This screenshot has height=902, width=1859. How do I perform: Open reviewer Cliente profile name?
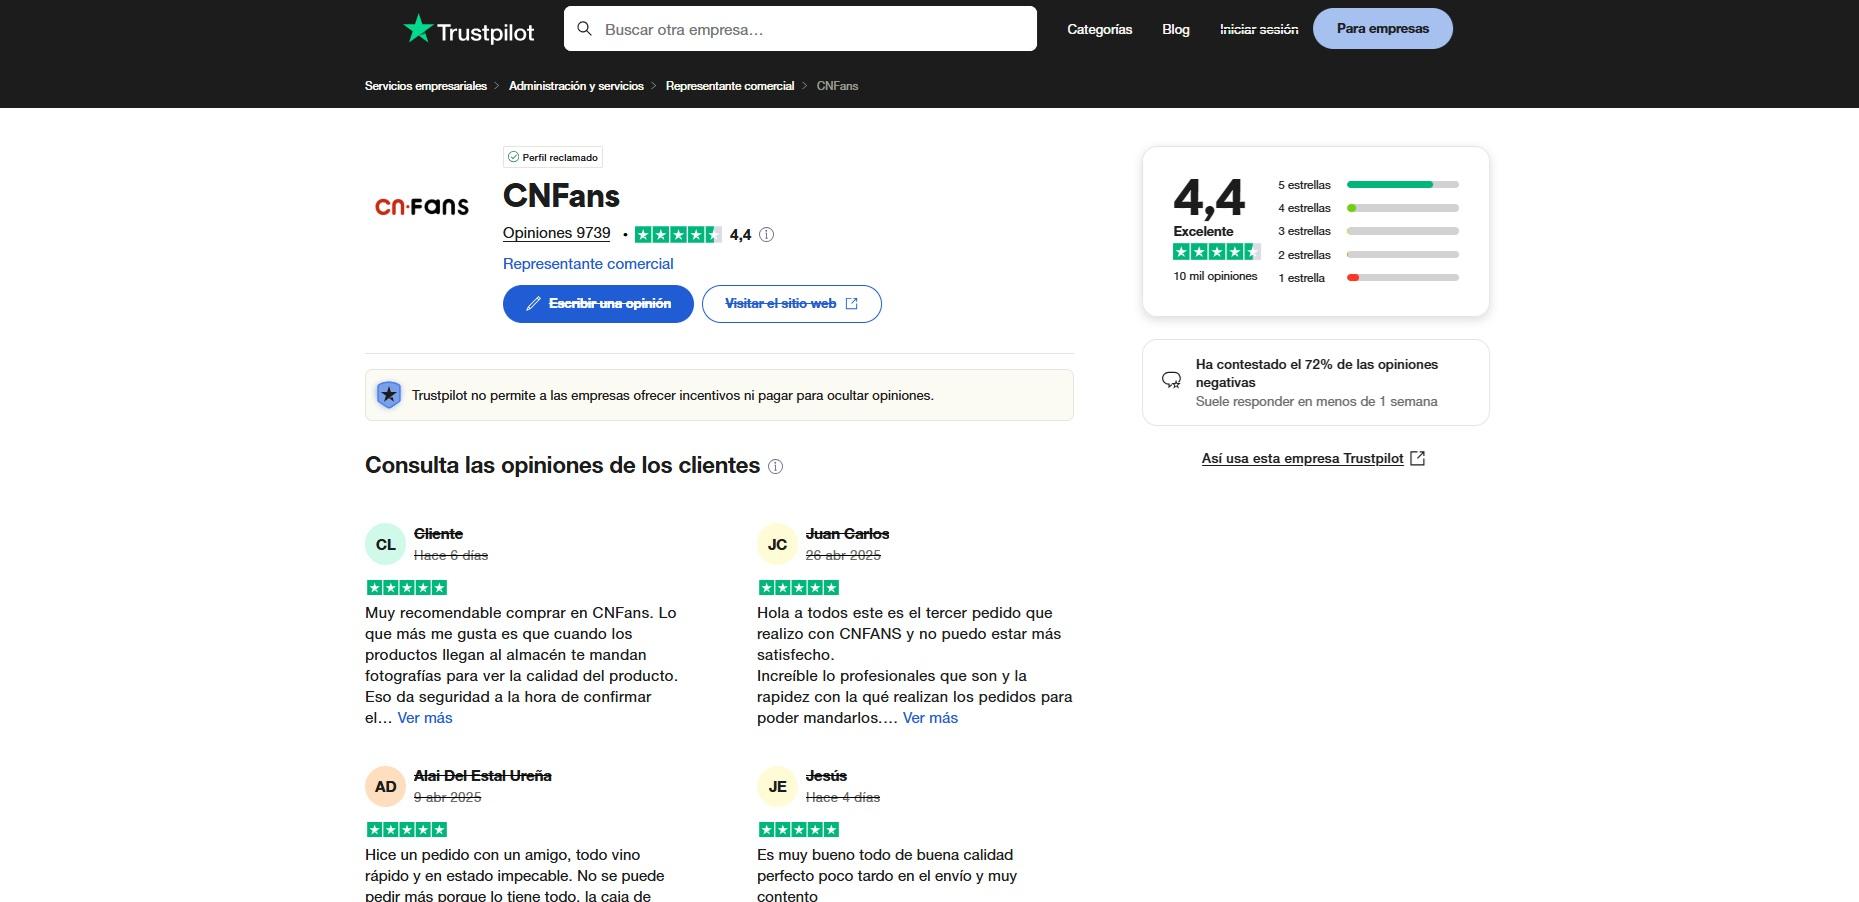point(438,534)
